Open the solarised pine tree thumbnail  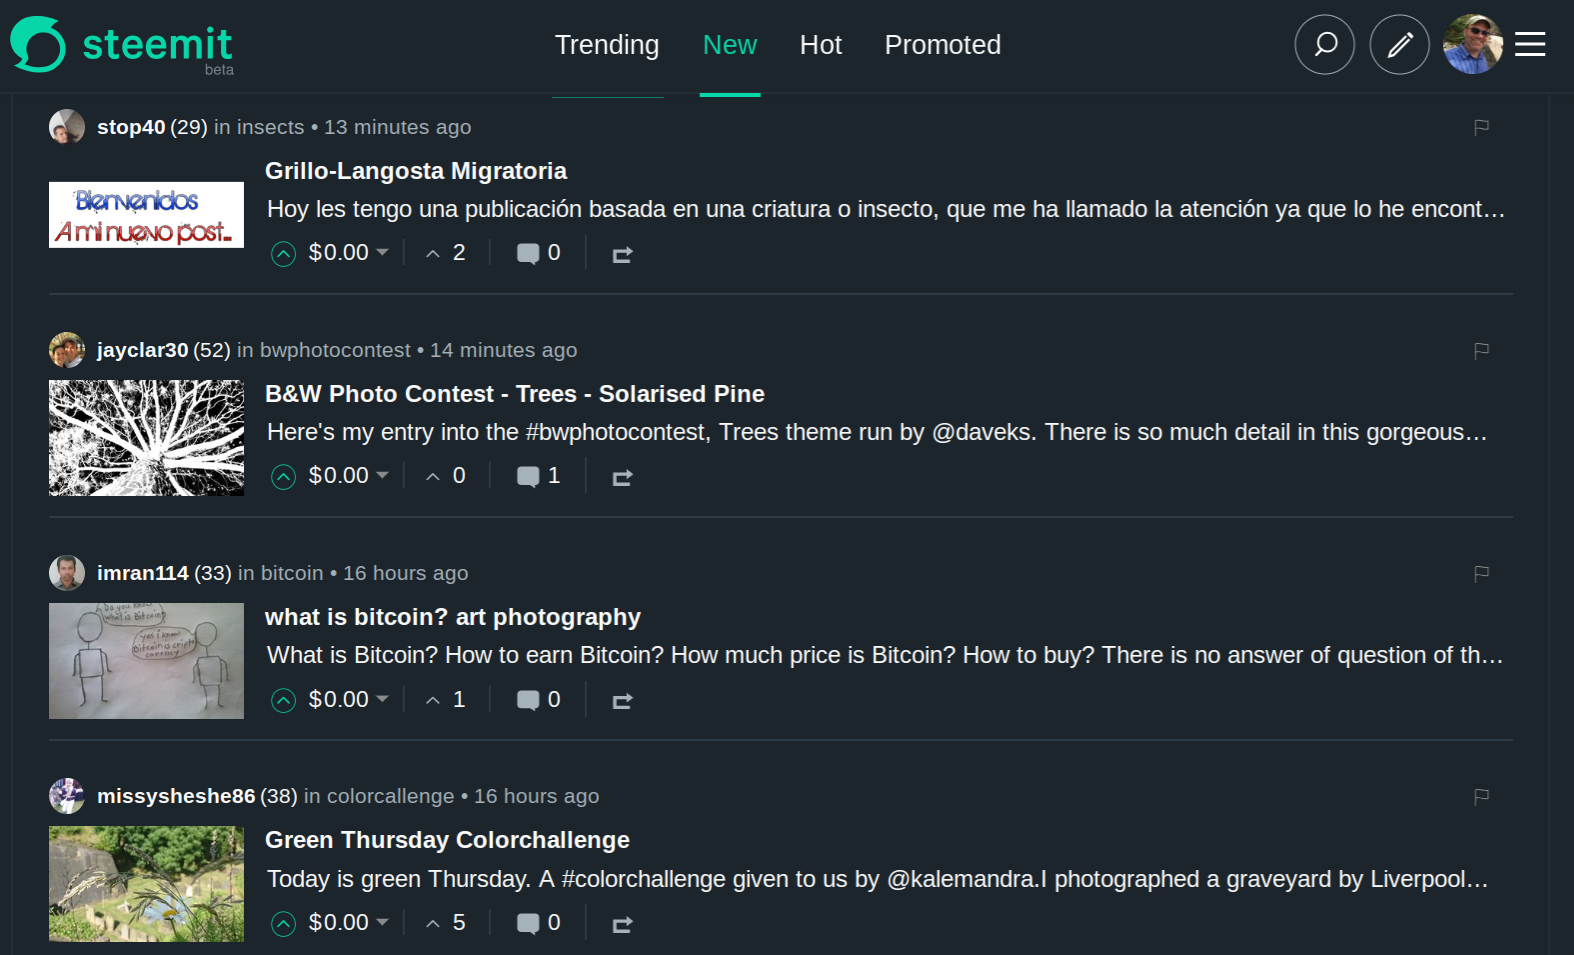click(146, 438)
